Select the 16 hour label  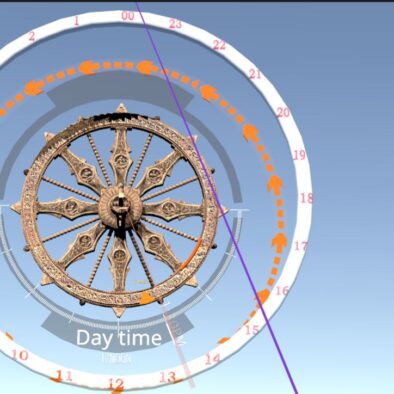(x=282, y=291)
